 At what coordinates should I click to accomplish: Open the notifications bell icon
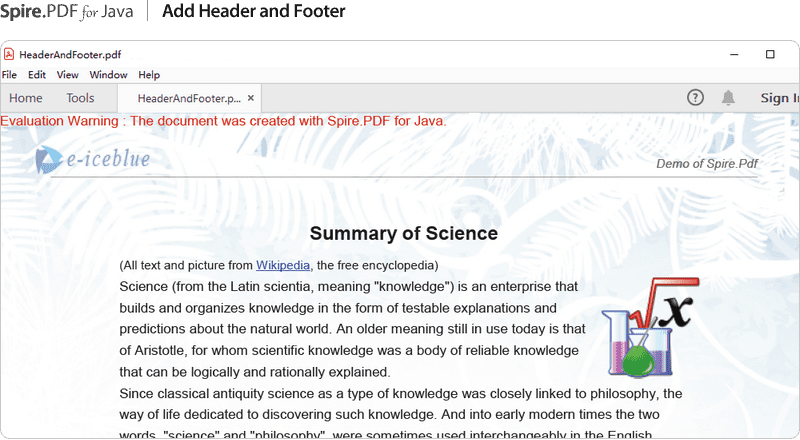pos(728,97)
